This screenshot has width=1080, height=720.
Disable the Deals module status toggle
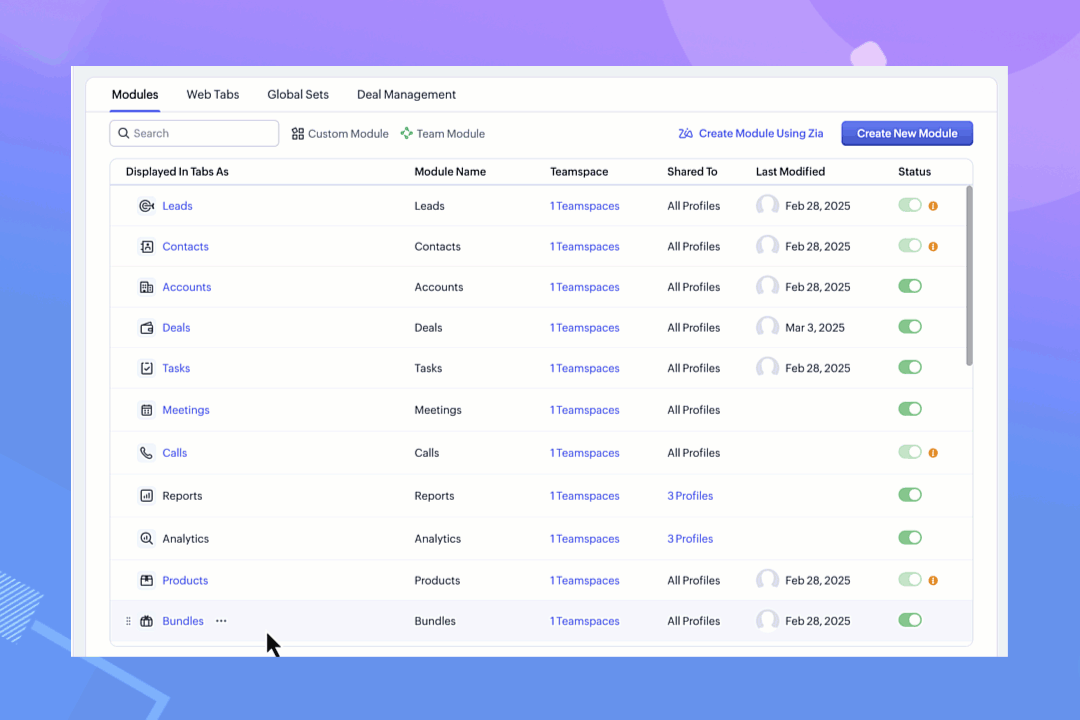(x=909, y=327)
